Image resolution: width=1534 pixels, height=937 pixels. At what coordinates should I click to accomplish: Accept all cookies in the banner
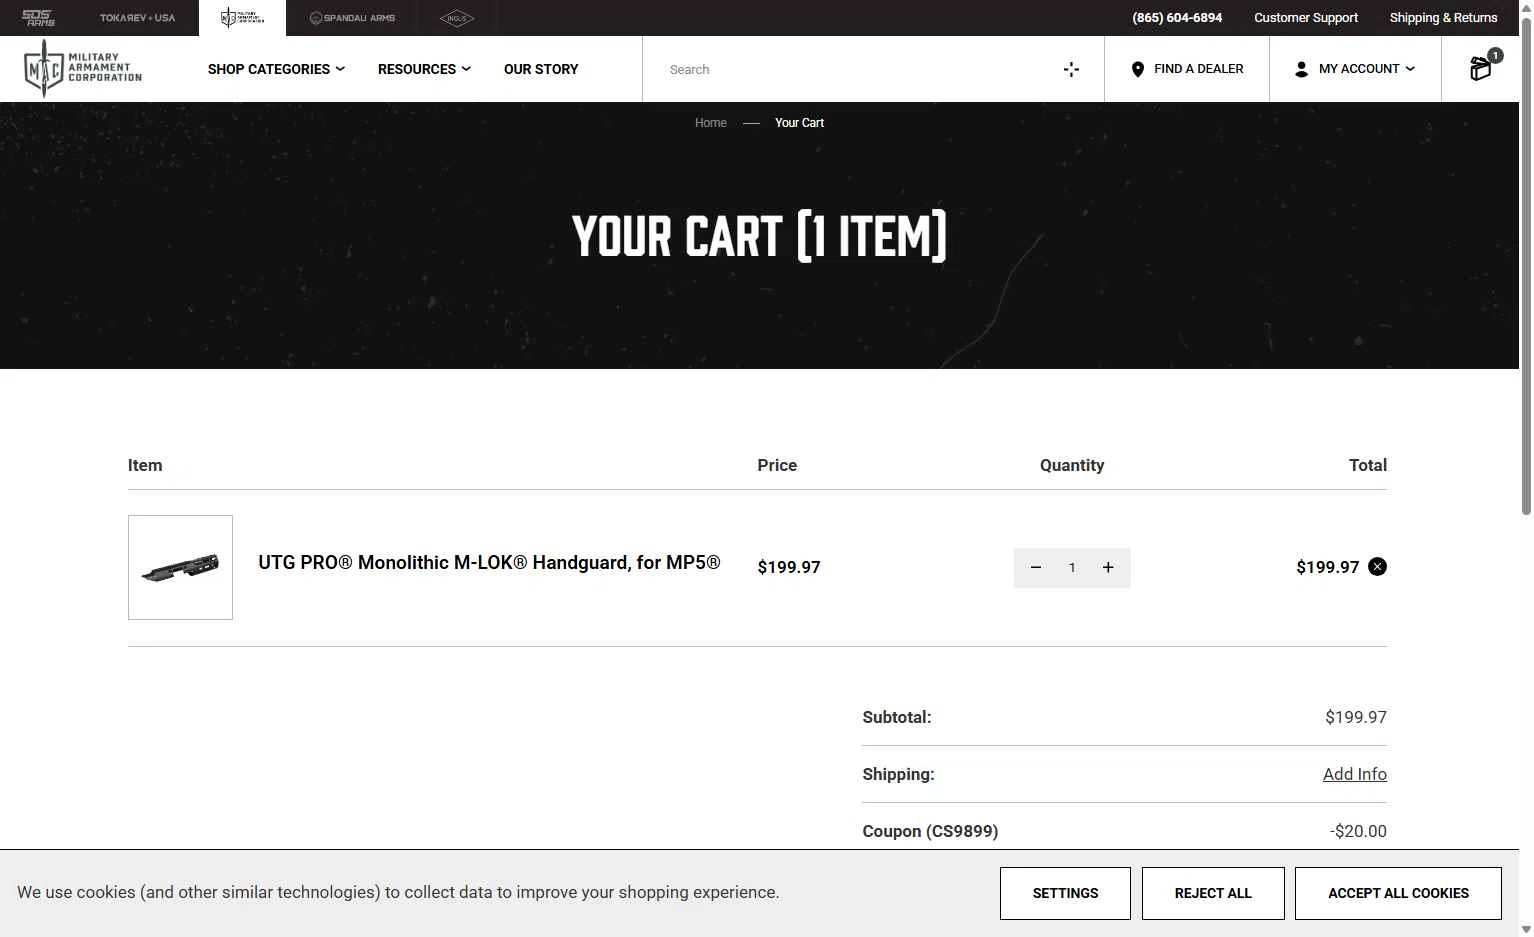click(1398, 893)
